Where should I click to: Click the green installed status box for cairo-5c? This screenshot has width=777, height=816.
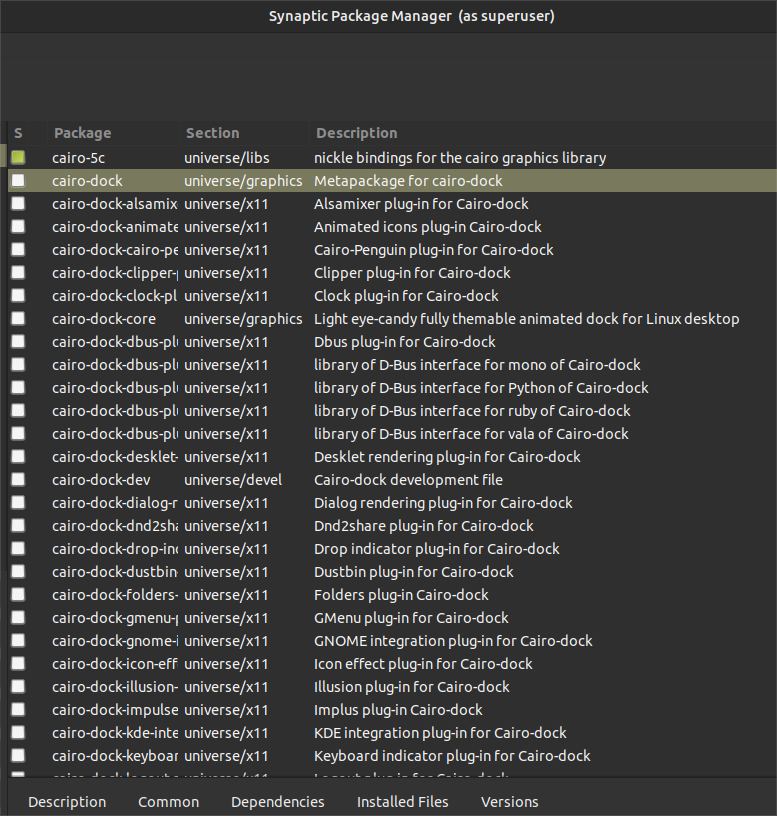(x=18, y=158)
